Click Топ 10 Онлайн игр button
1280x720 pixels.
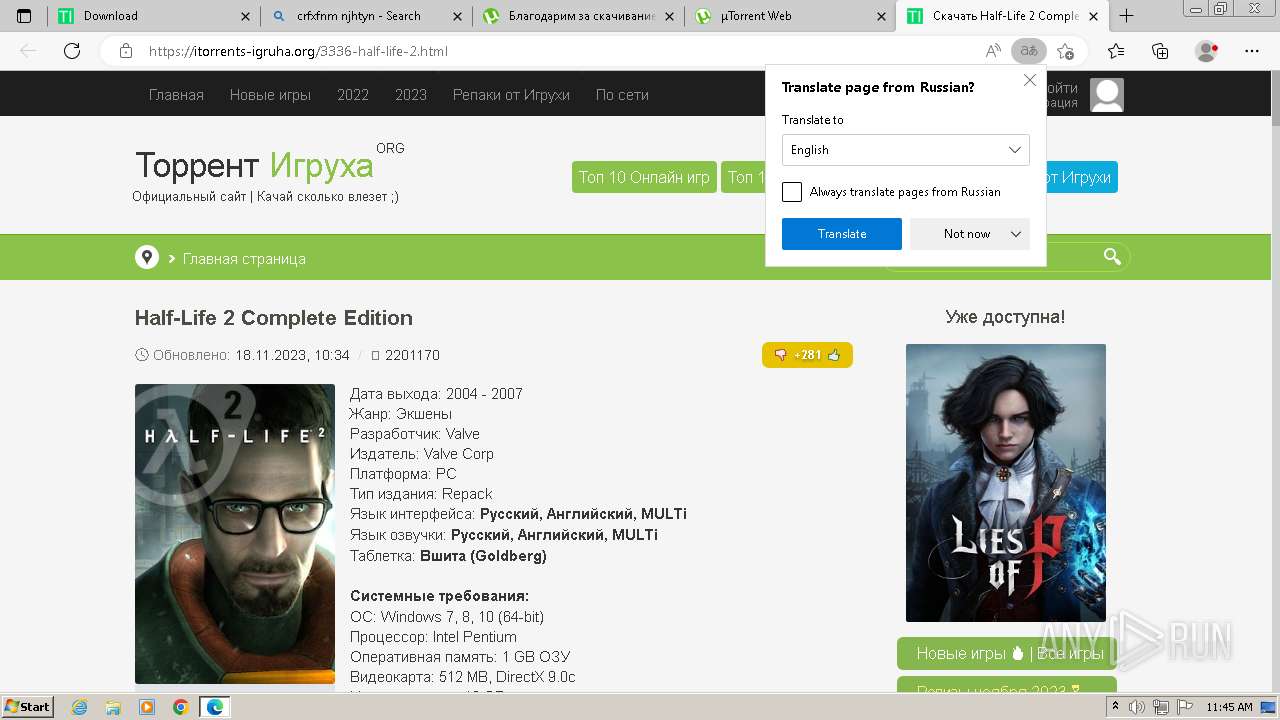(644, 177)
